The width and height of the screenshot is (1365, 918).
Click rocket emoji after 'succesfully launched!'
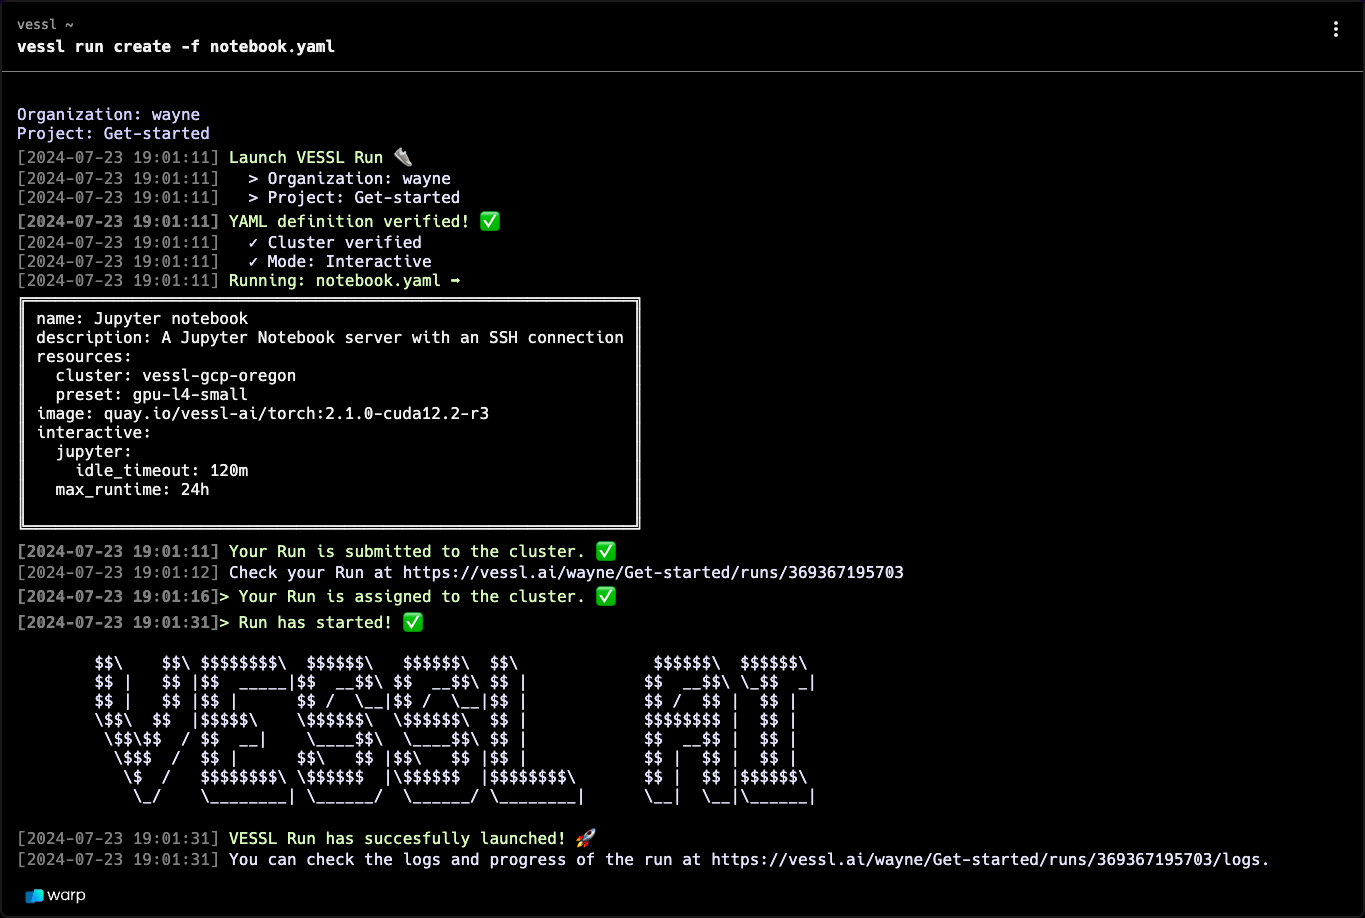pos(586,838)
